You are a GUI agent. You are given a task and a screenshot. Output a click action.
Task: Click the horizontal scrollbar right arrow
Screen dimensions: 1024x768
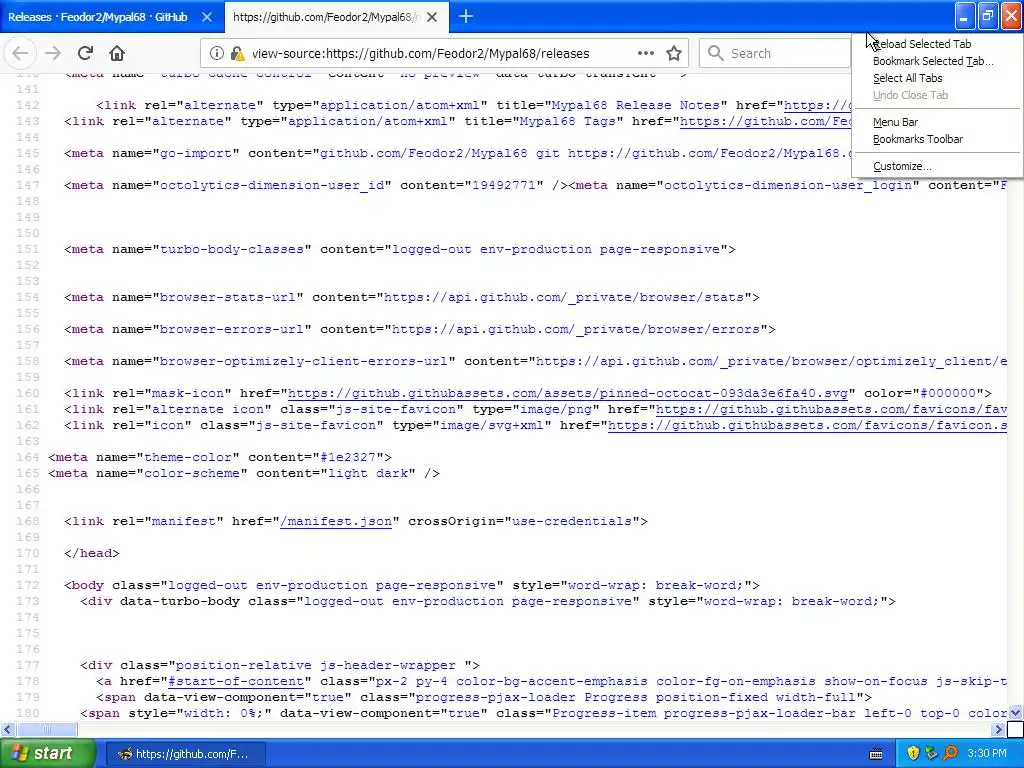tap(999, 729)
